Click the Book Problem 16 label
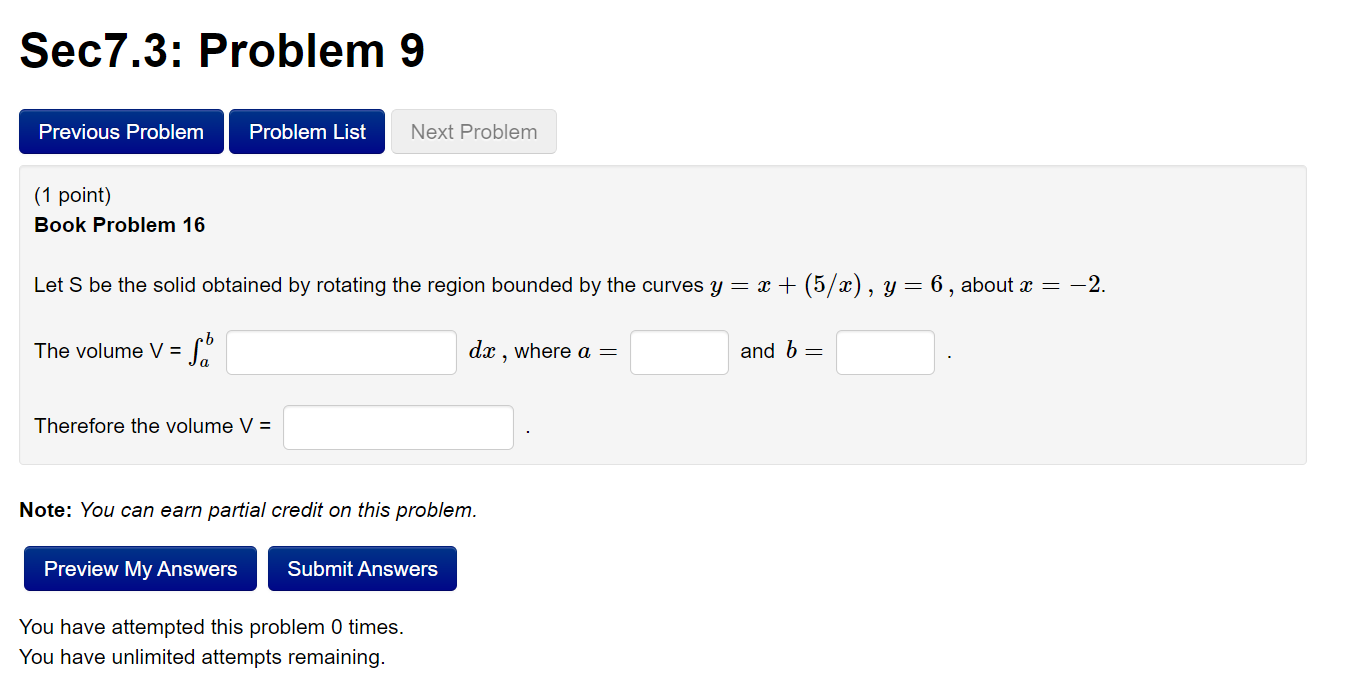Viewport: 1347px width, 697px height. point(119,225)
